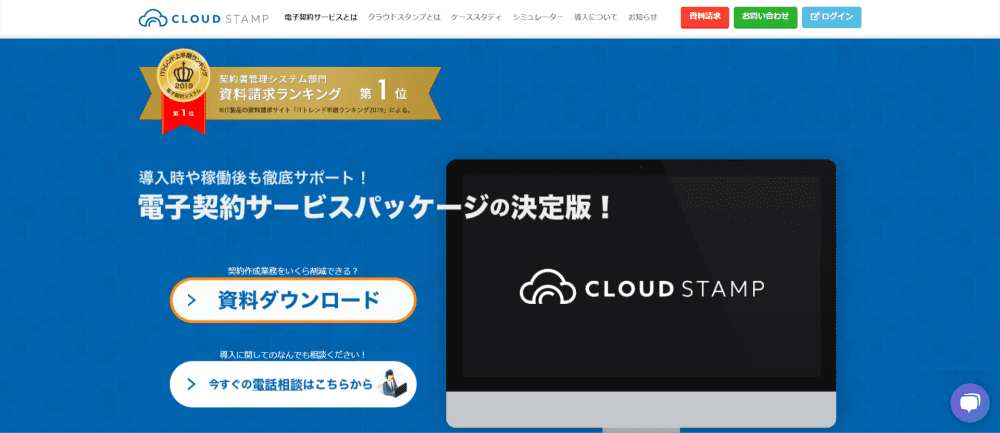Open the chat widget bubble icon

[969, 403]
